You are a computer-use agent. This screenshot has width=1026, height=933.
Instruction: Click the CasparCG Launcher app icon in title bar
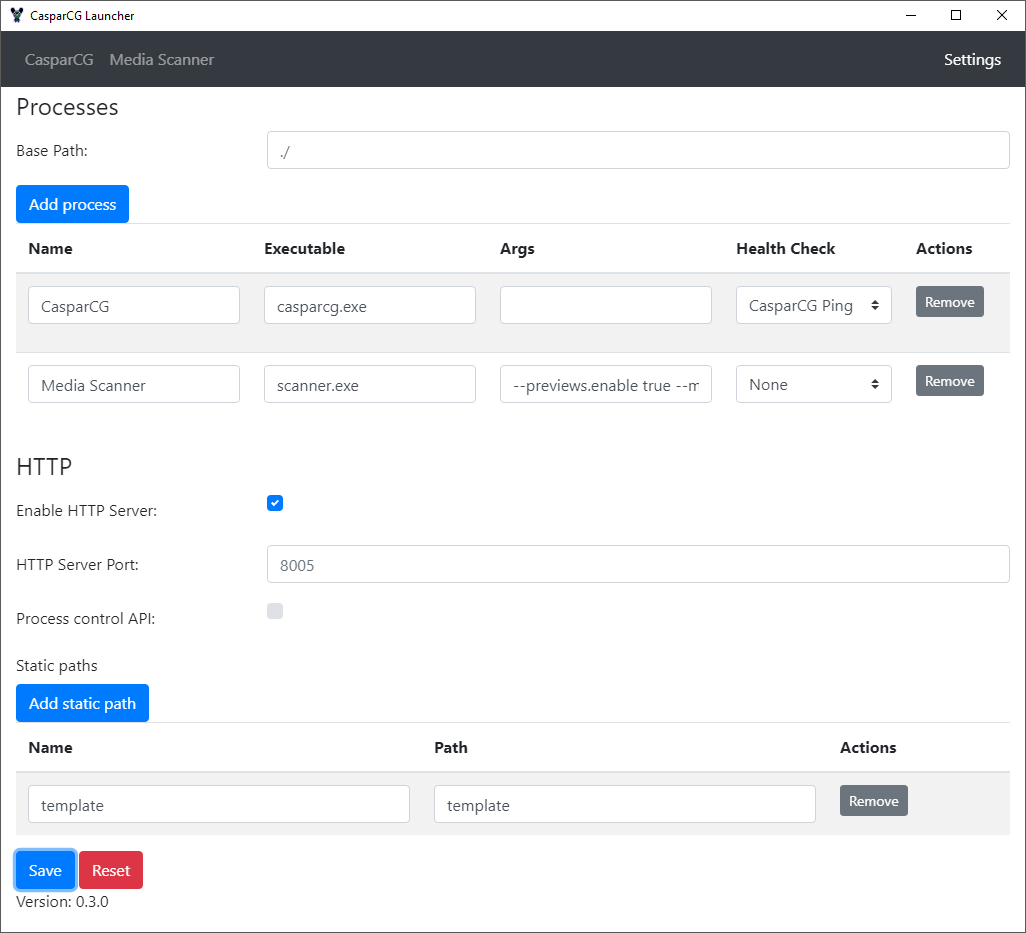(x=17, y=15)
